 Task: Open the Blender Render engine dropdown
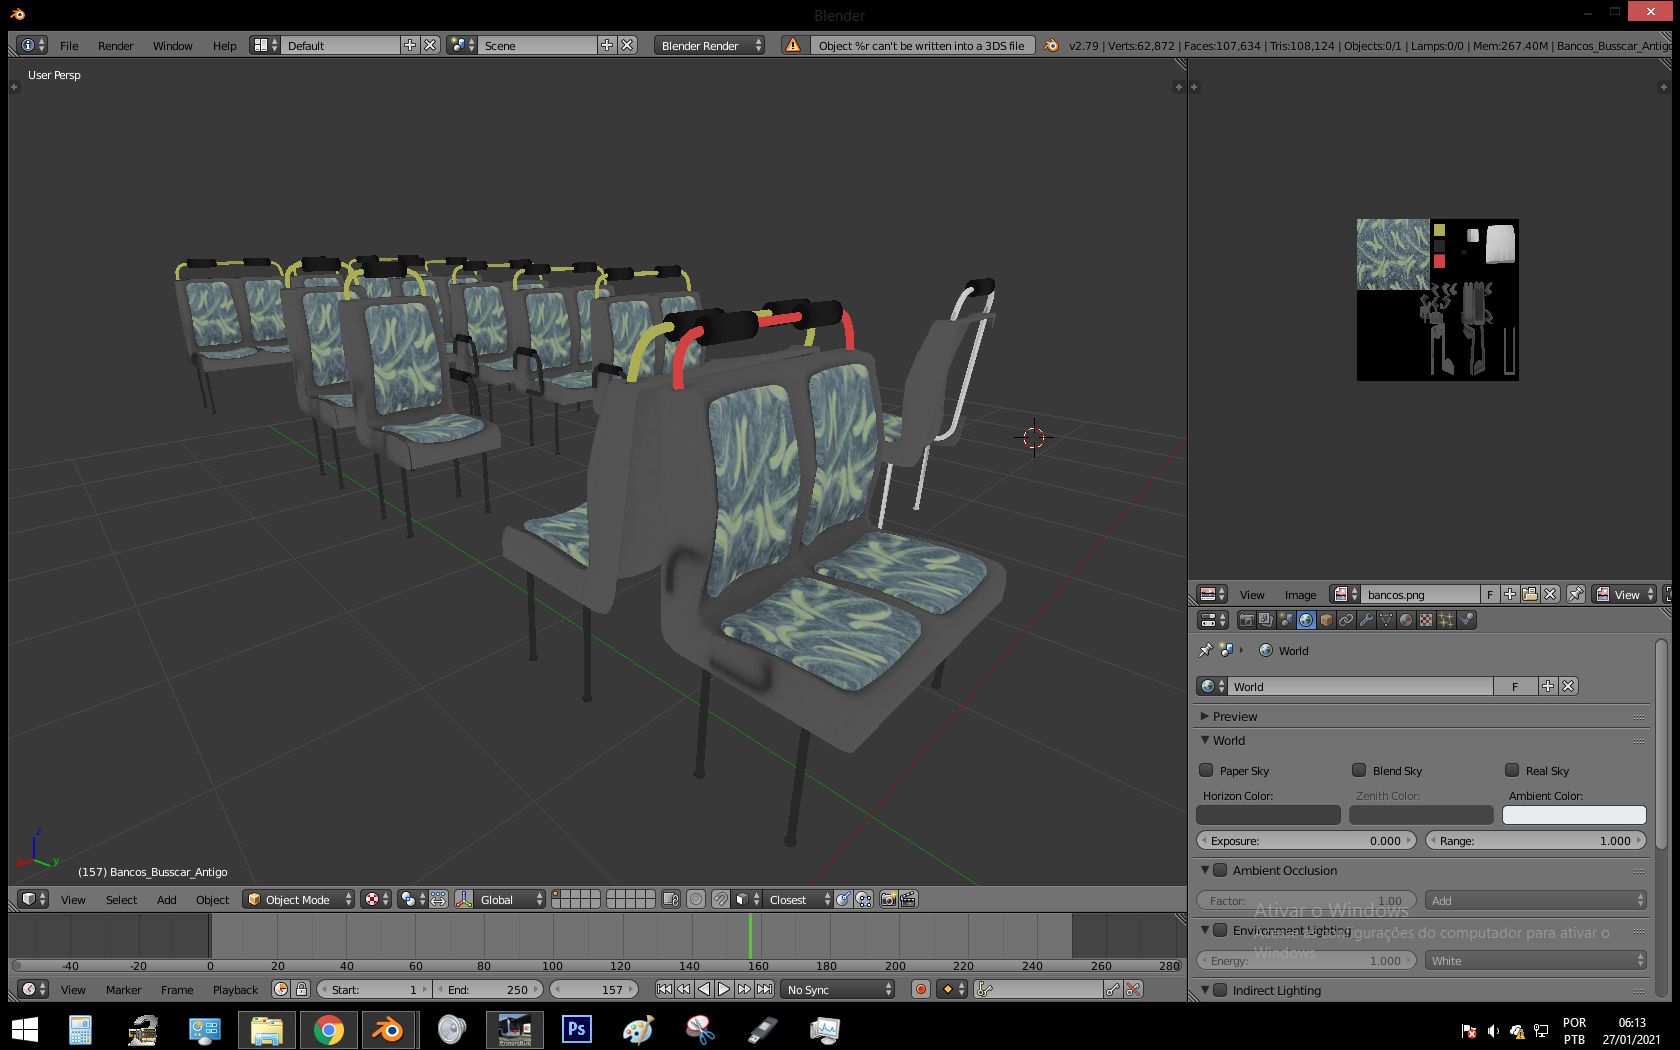709,46
